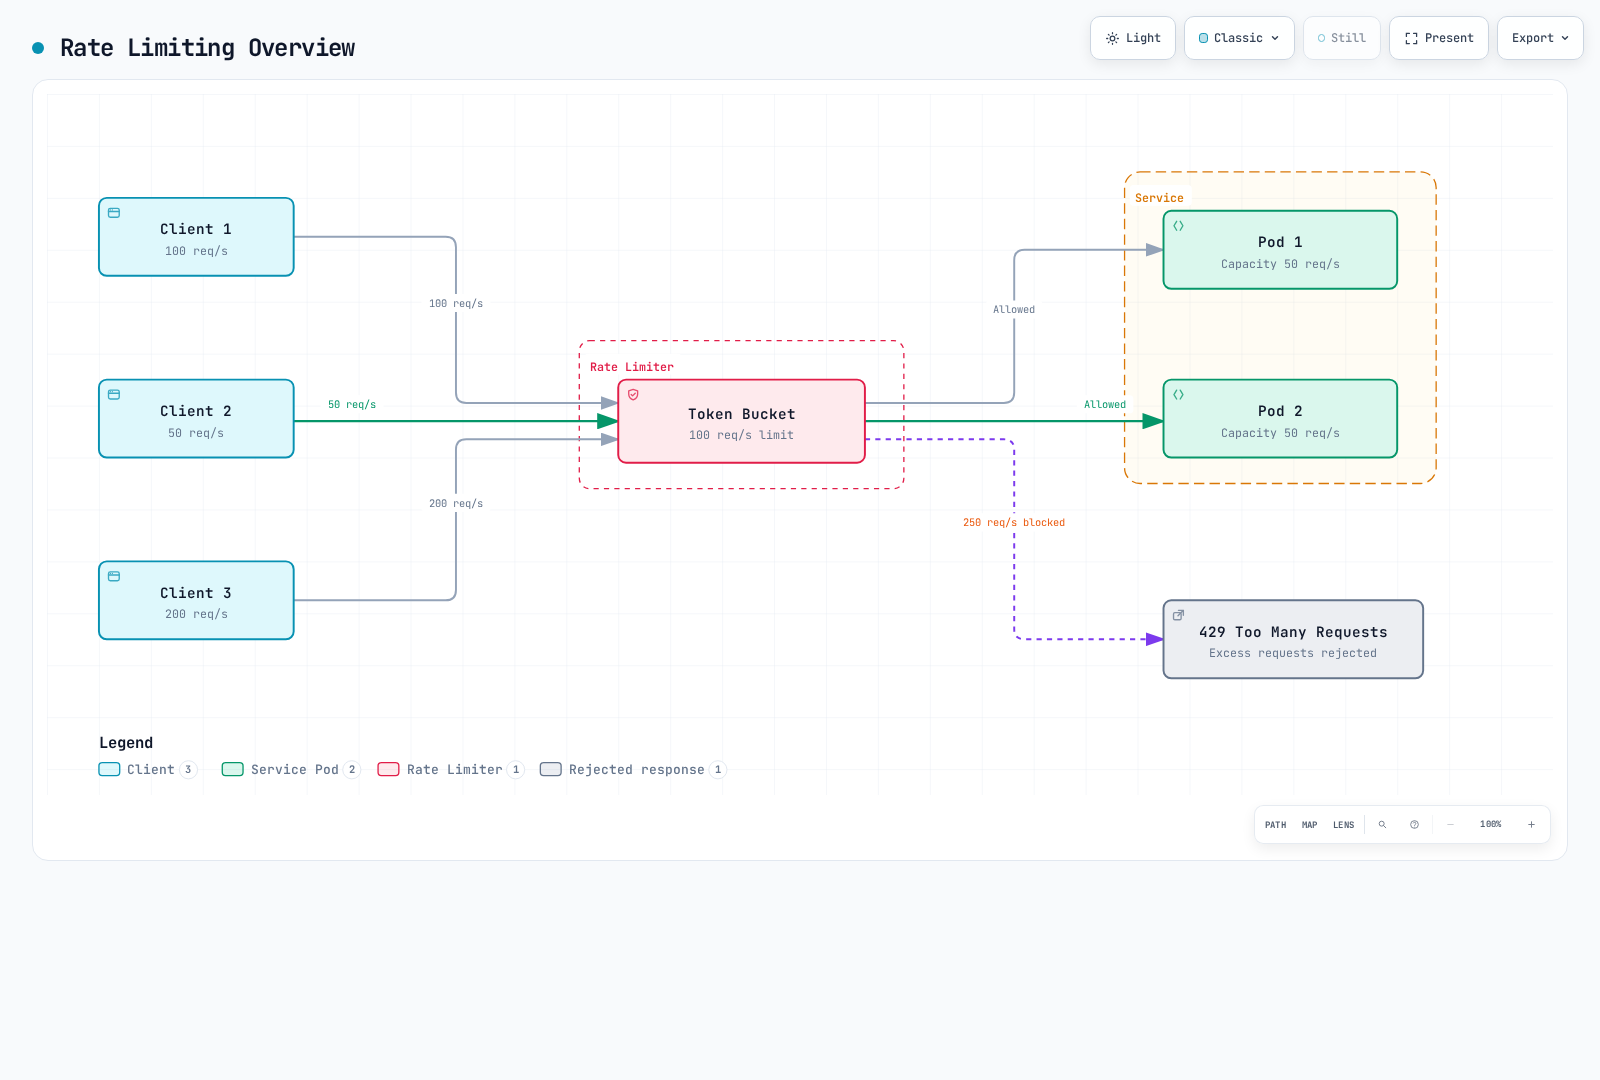Click the window icon on Client 2 node
The height and width of the screenshot is (1080, 1600).
coord(114,395)
